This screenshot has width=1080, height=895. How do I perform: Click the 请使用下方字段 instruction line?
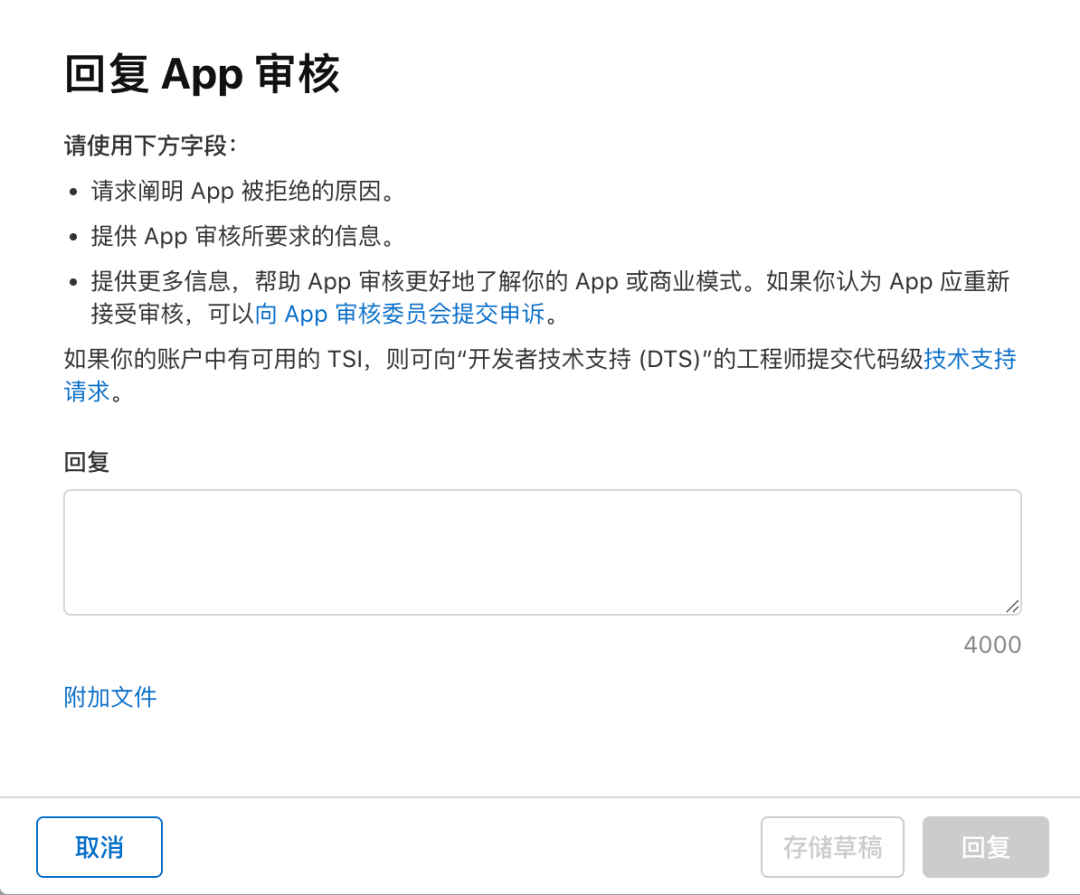pos(150,145)
